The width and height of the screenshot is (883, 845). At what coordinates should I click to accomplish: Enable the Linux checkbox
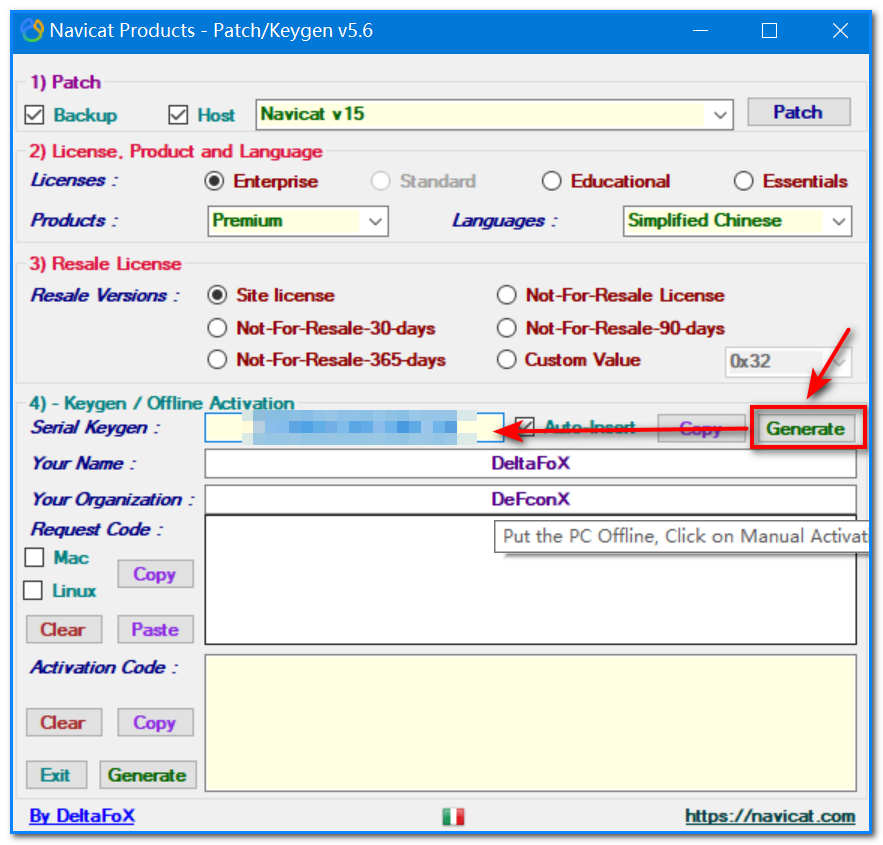tap(35, 591)
